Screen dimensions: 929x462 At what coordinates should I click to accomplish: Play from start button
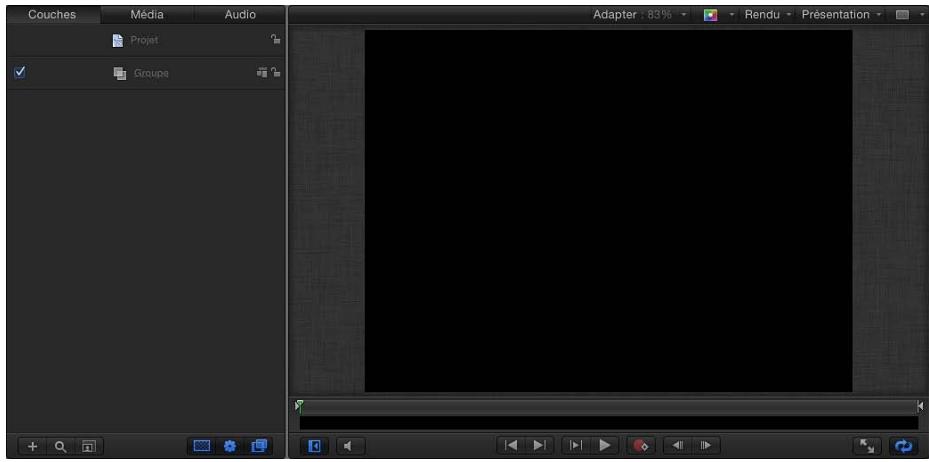[576, 445]
